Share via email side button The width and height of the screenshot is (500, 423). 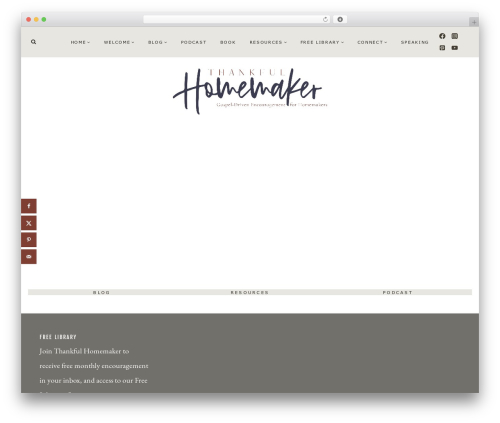click(29, 257)
